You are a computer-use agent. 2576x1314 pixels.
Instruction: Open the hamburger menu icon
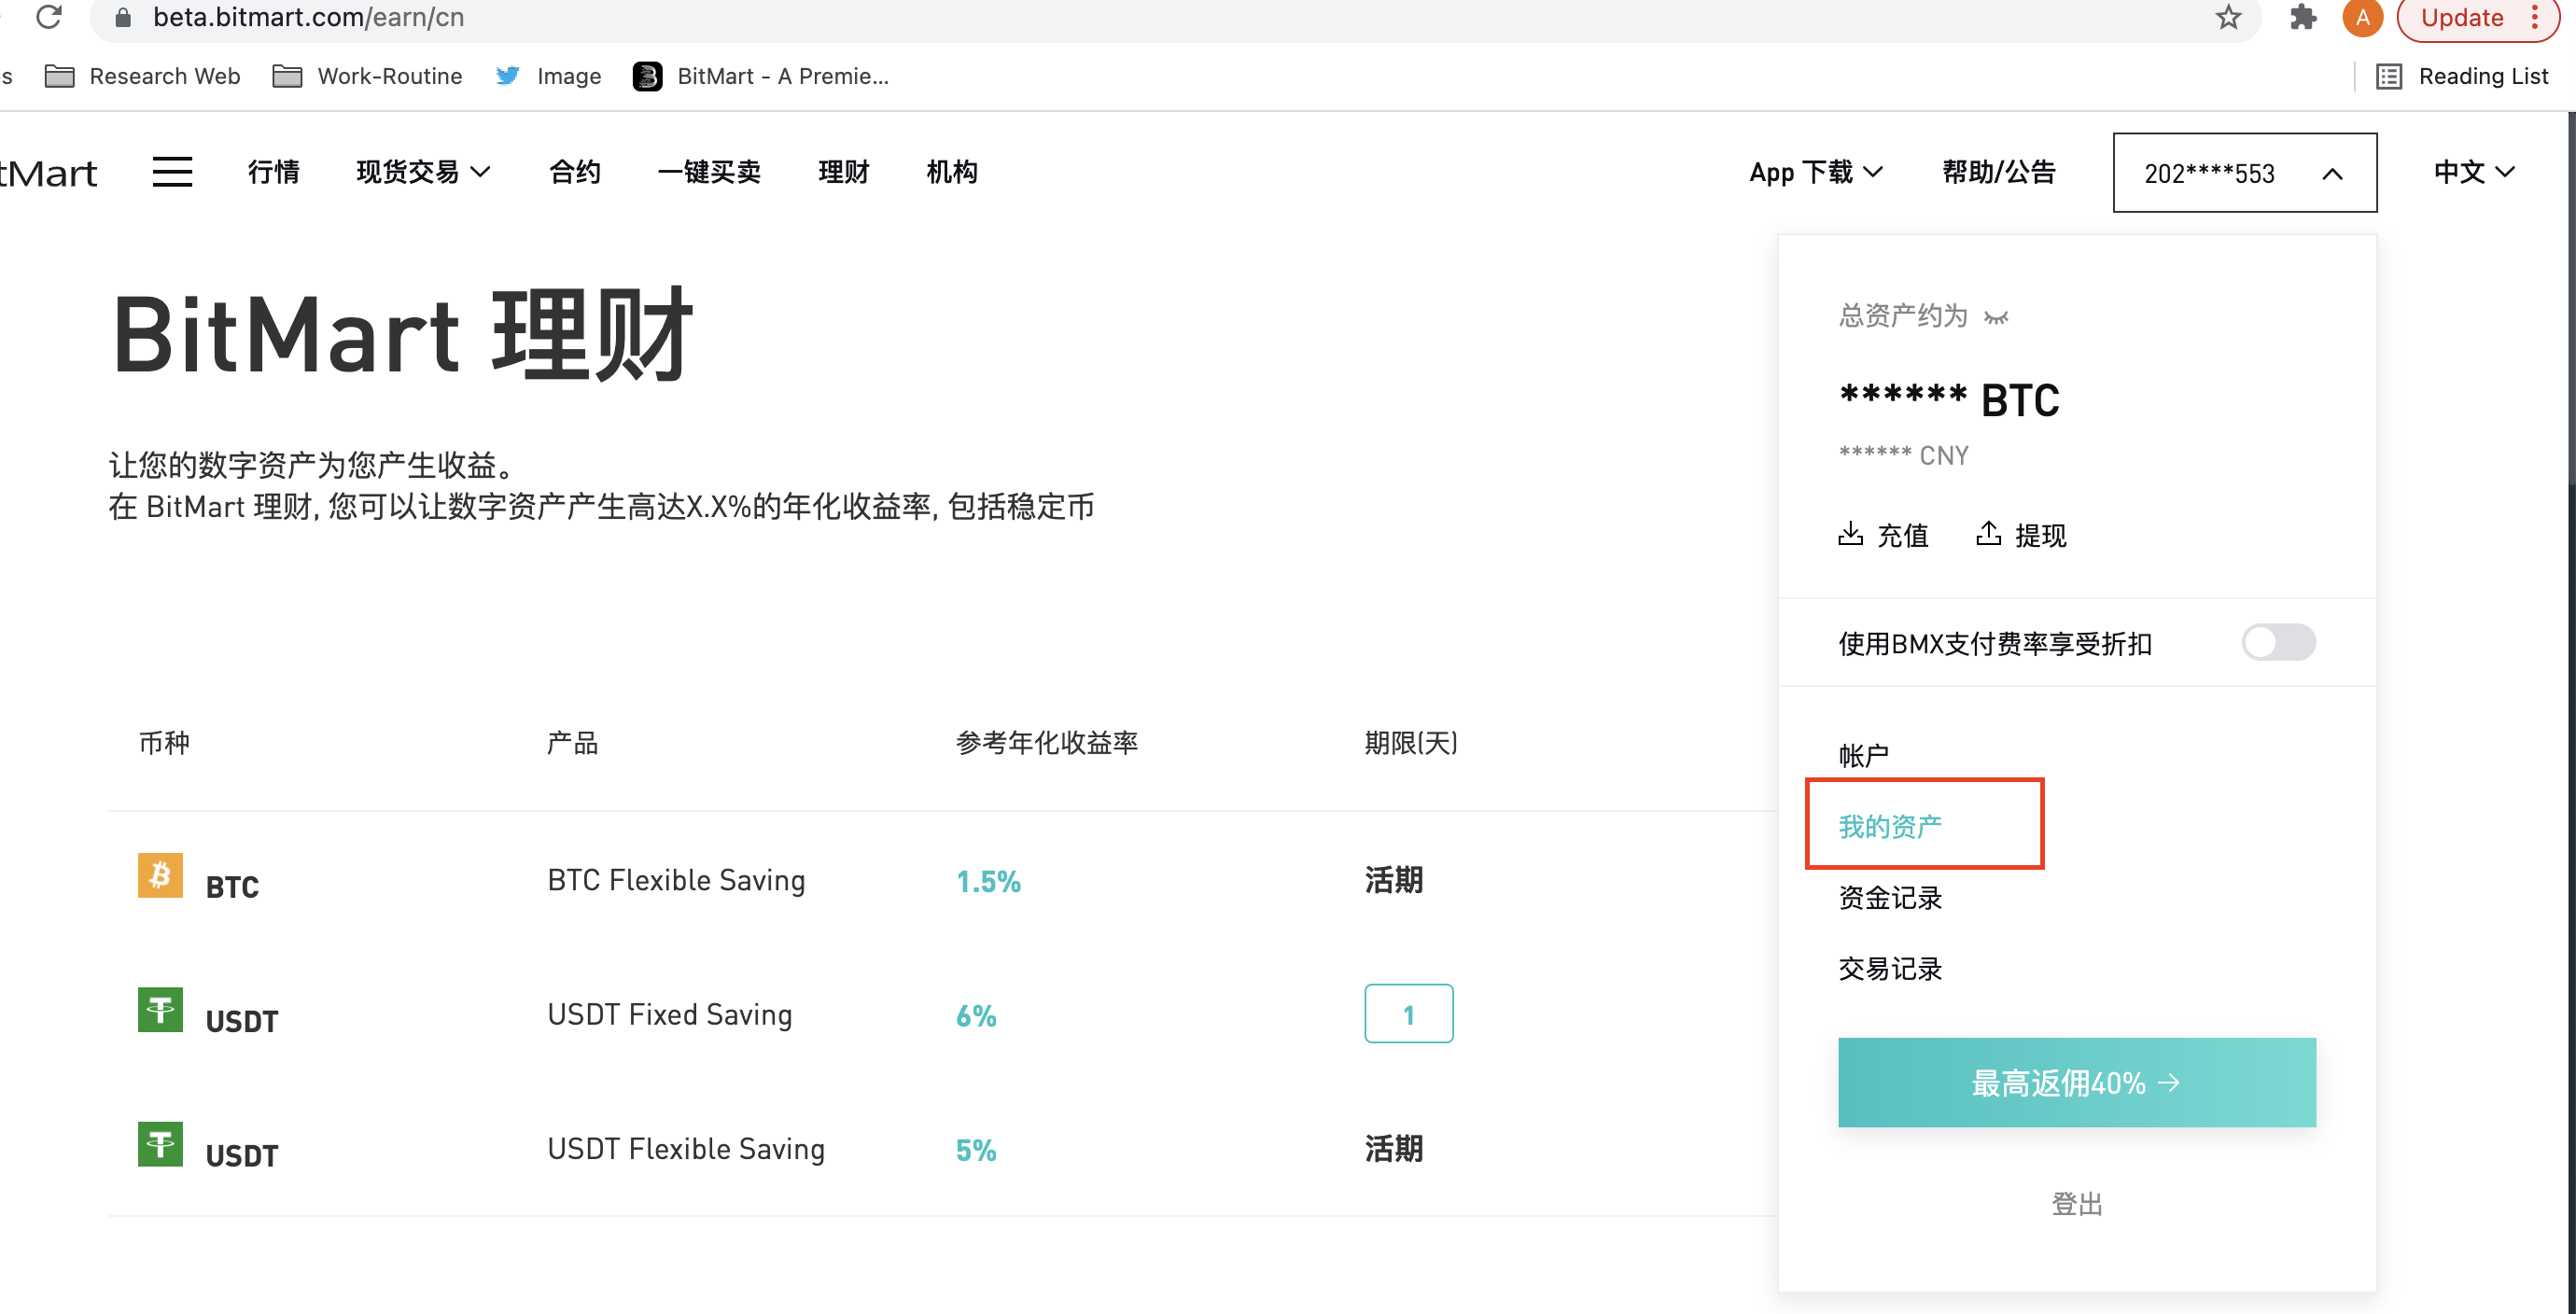172,172
